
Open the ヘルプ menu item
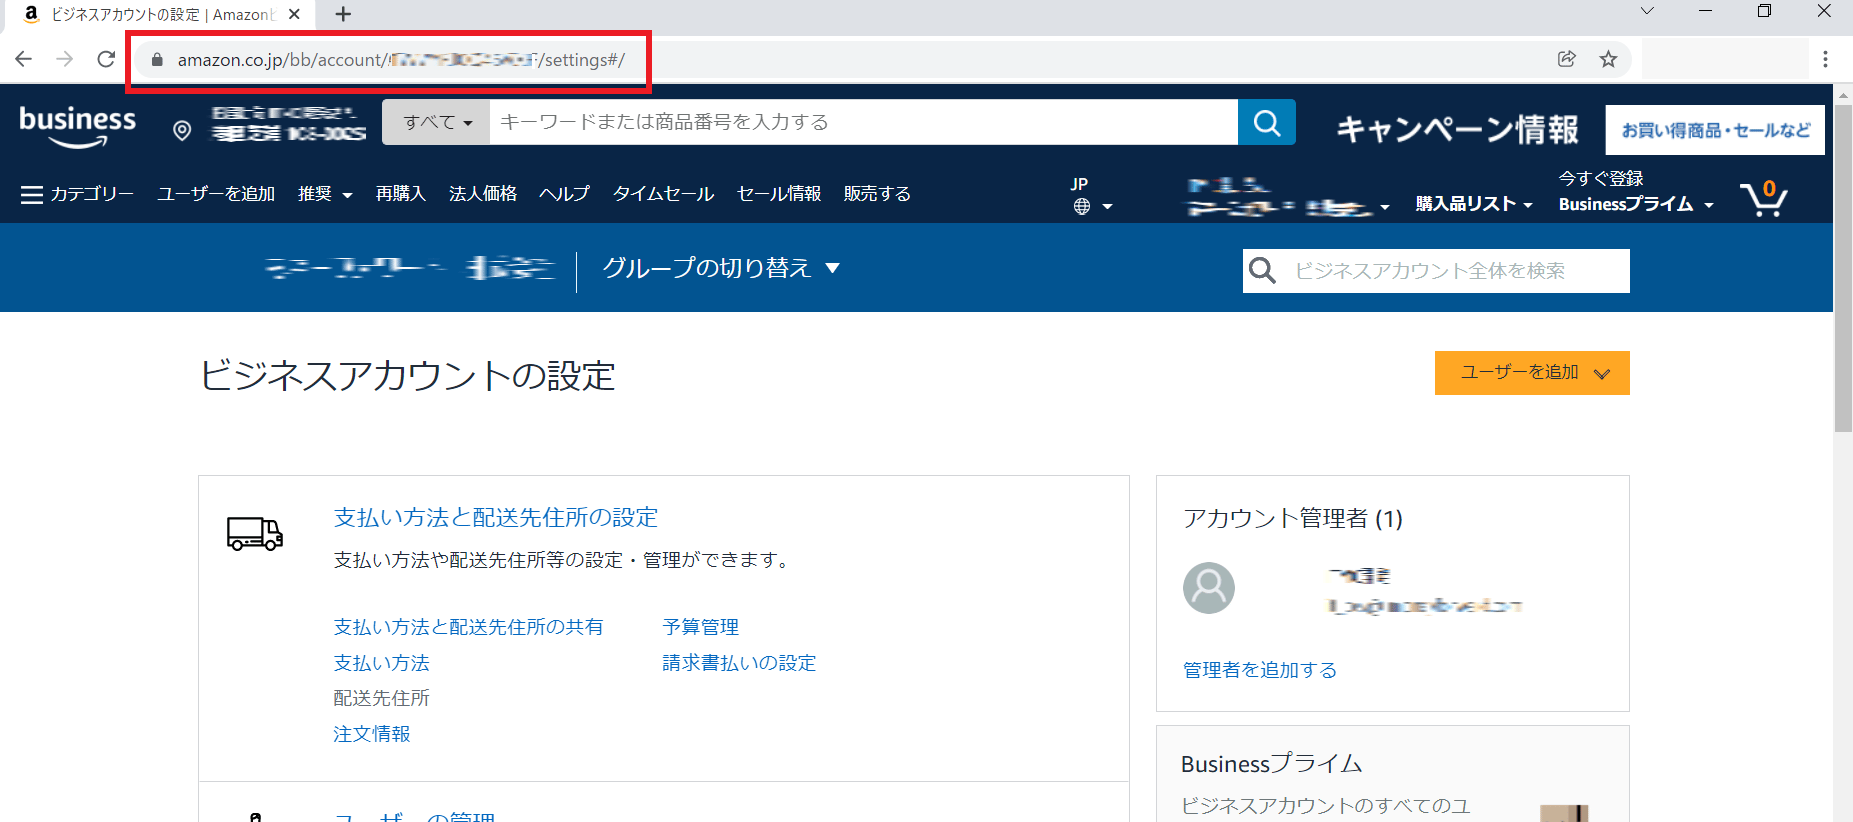point(564,194)
